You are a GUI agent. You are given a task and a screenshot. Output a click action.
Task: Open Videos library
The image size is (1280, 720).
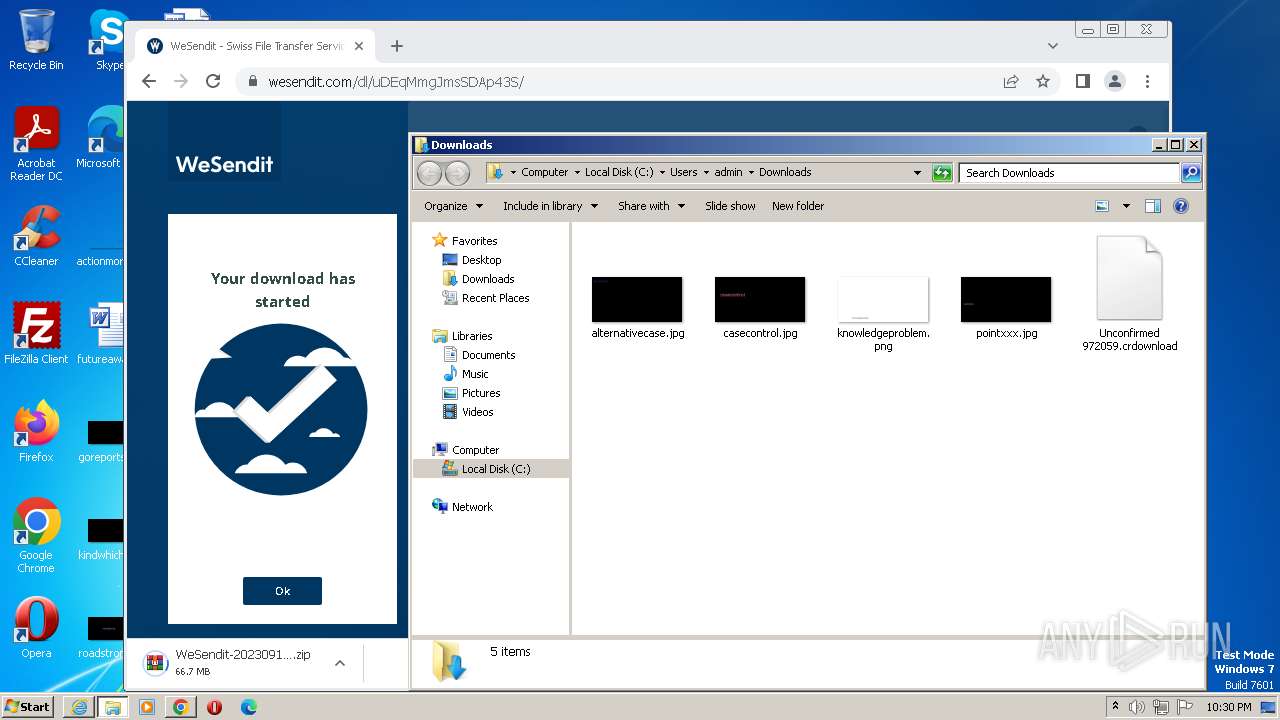(x=477, y=412)
